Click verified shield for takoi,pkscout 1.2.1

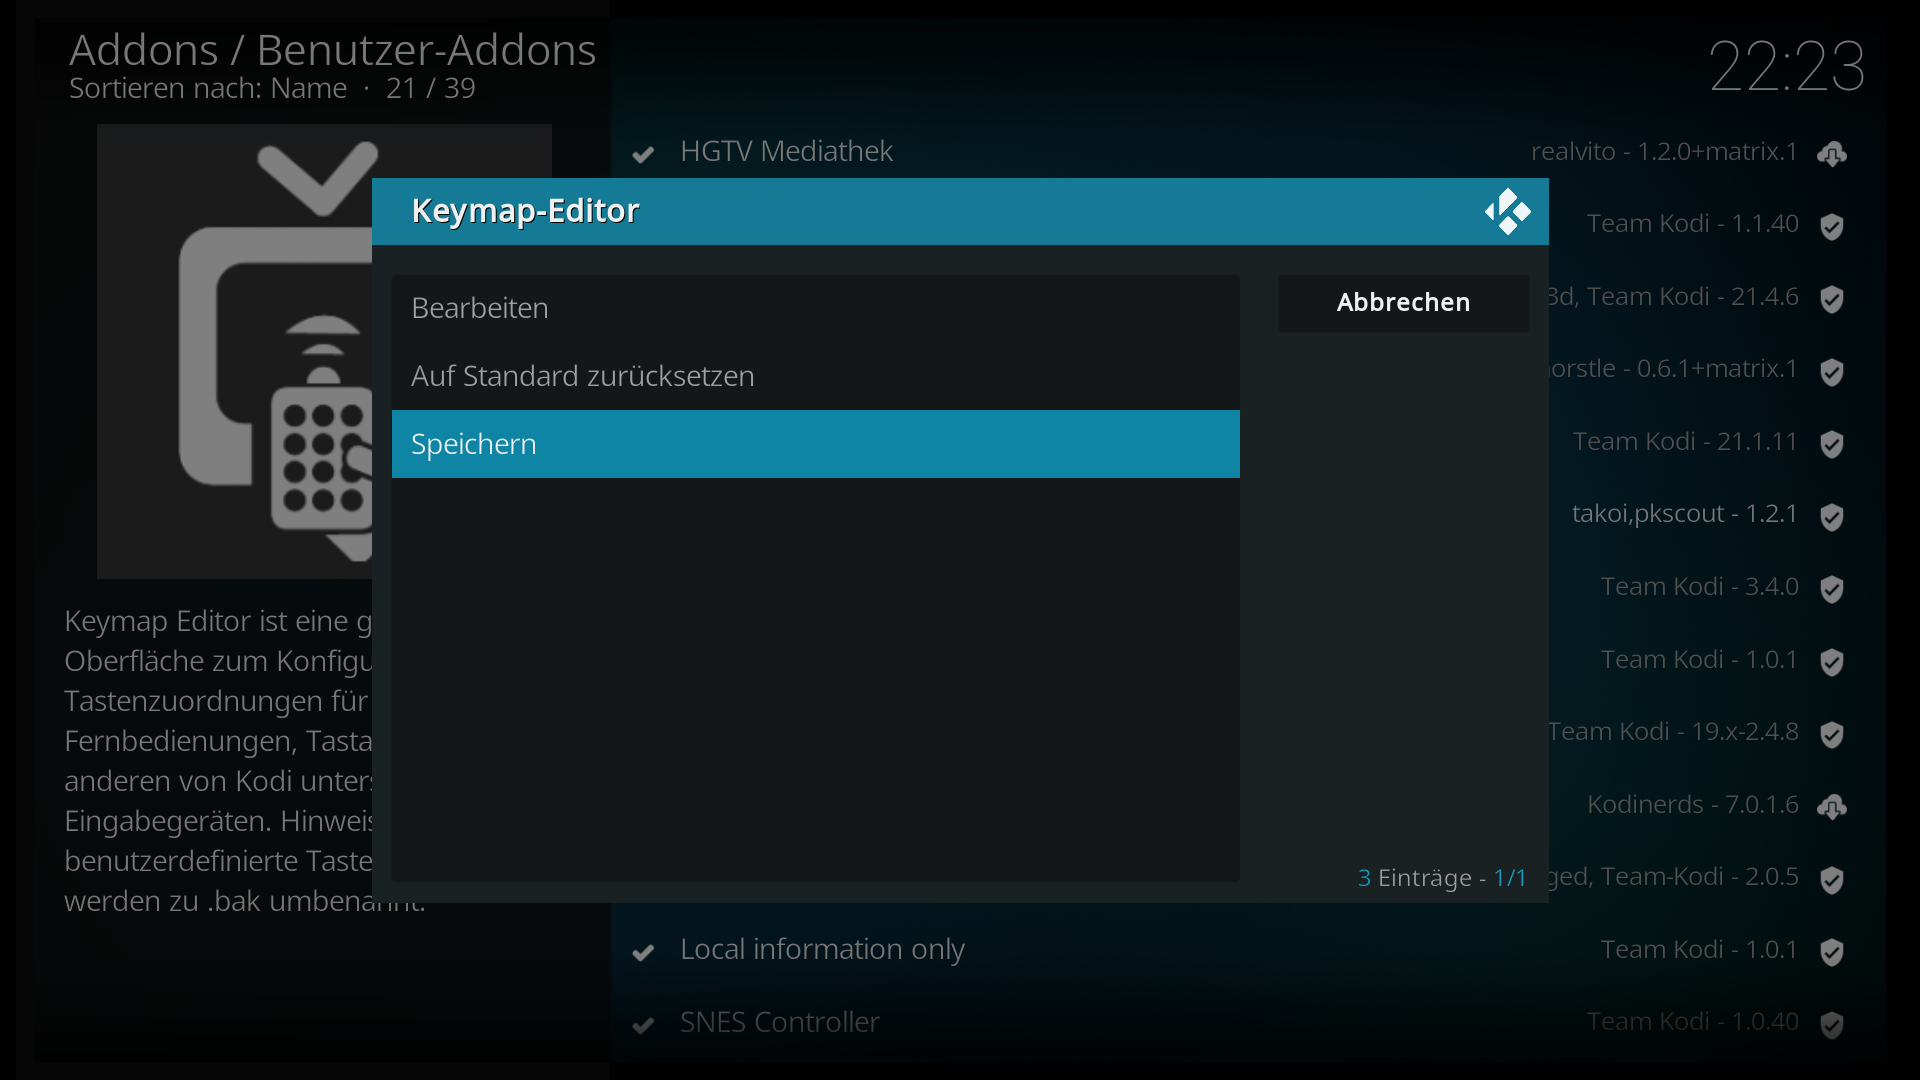tap(1832, 517)
